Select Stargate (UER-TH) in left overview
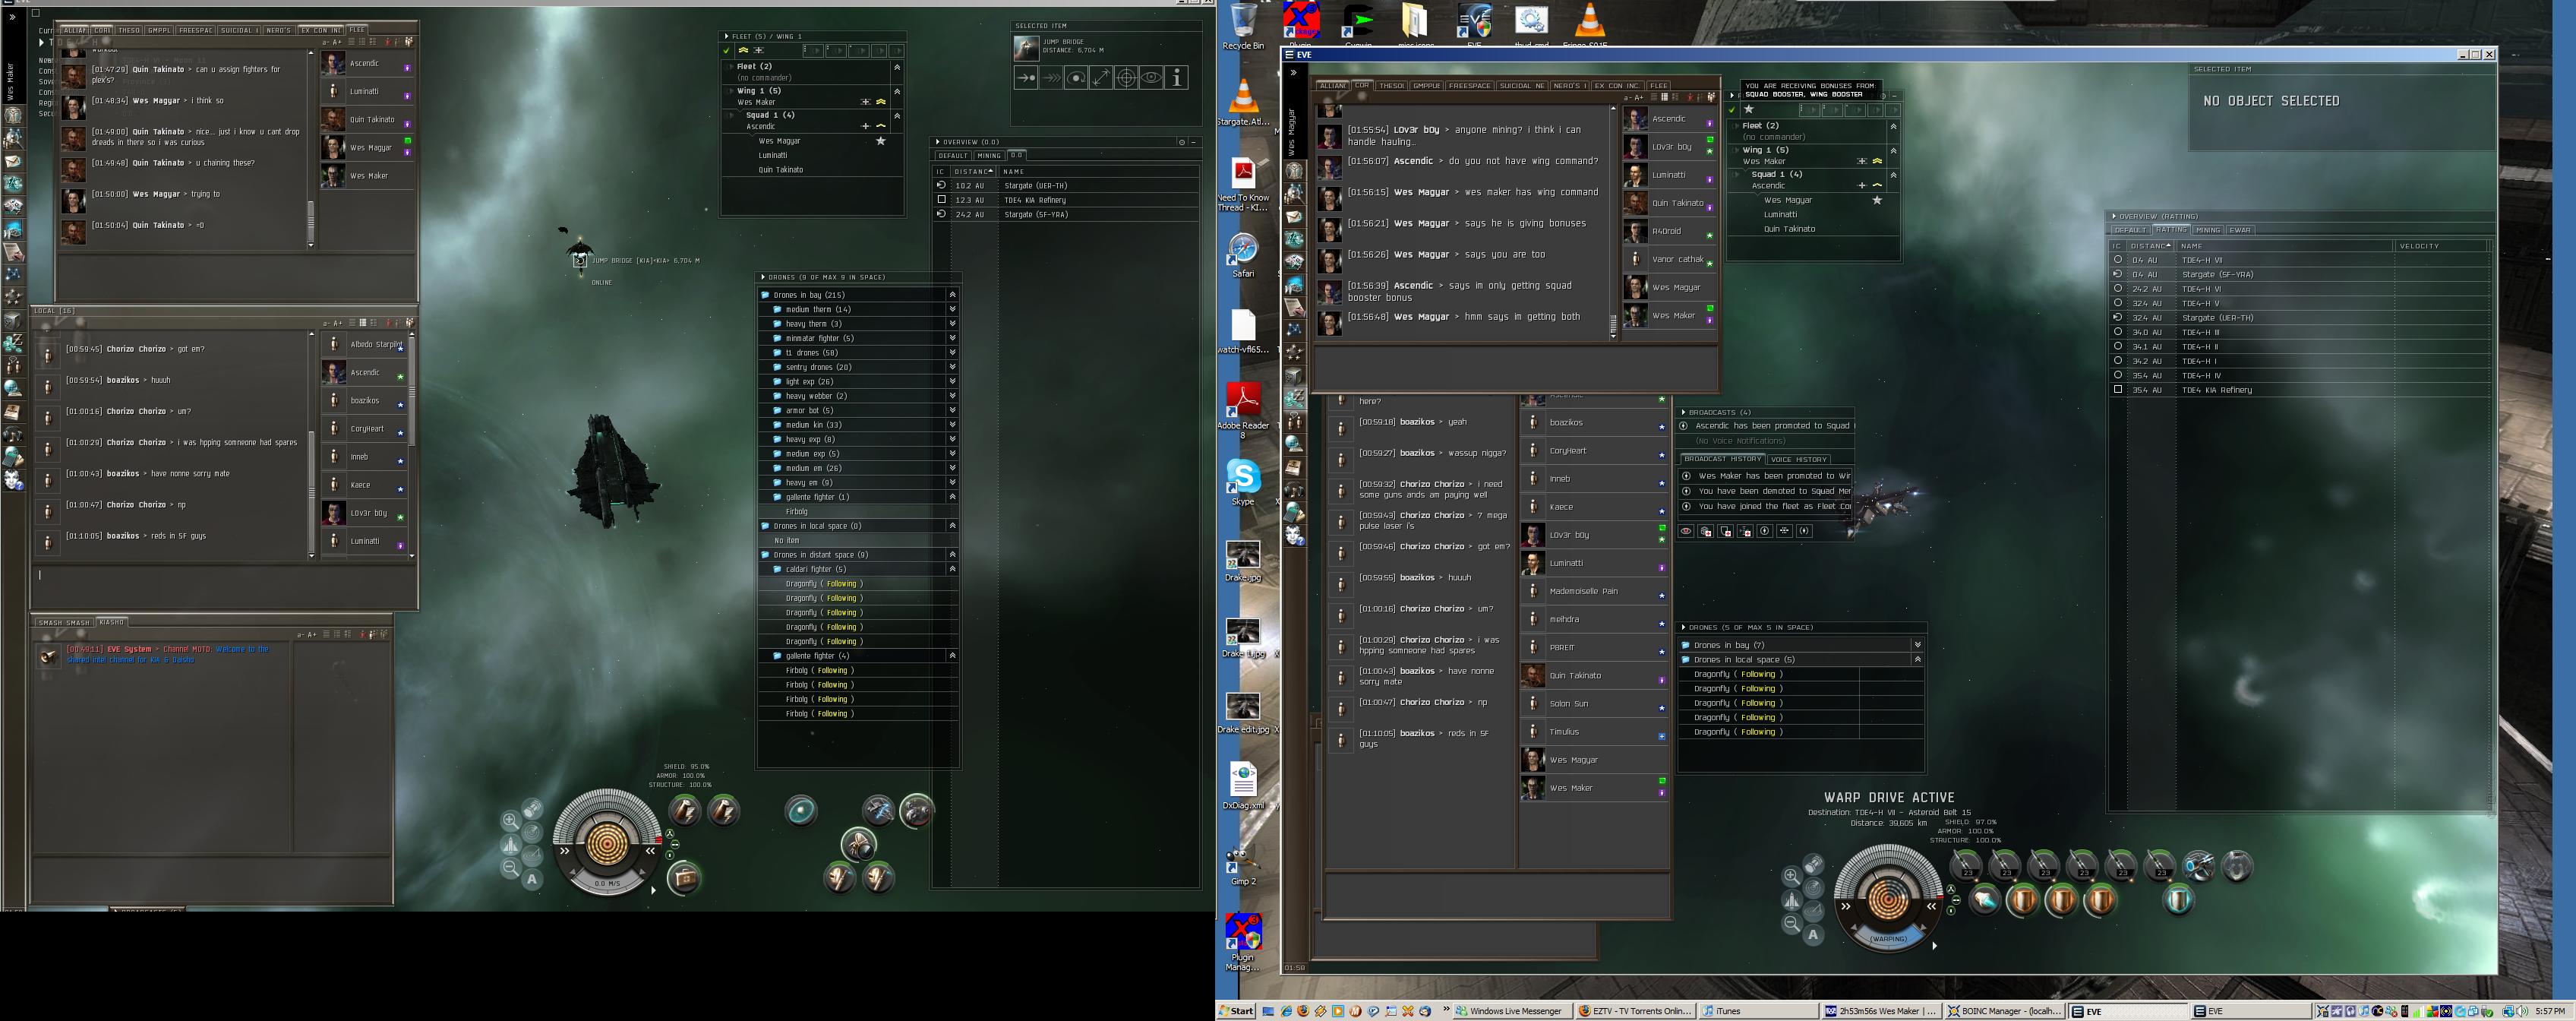2576x1021 pixels. pos(1036,185)
